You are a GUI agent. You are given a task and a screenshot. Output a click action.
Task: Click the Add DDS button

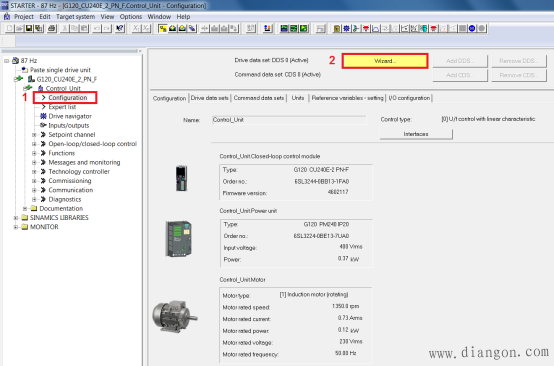click(460, 61)
